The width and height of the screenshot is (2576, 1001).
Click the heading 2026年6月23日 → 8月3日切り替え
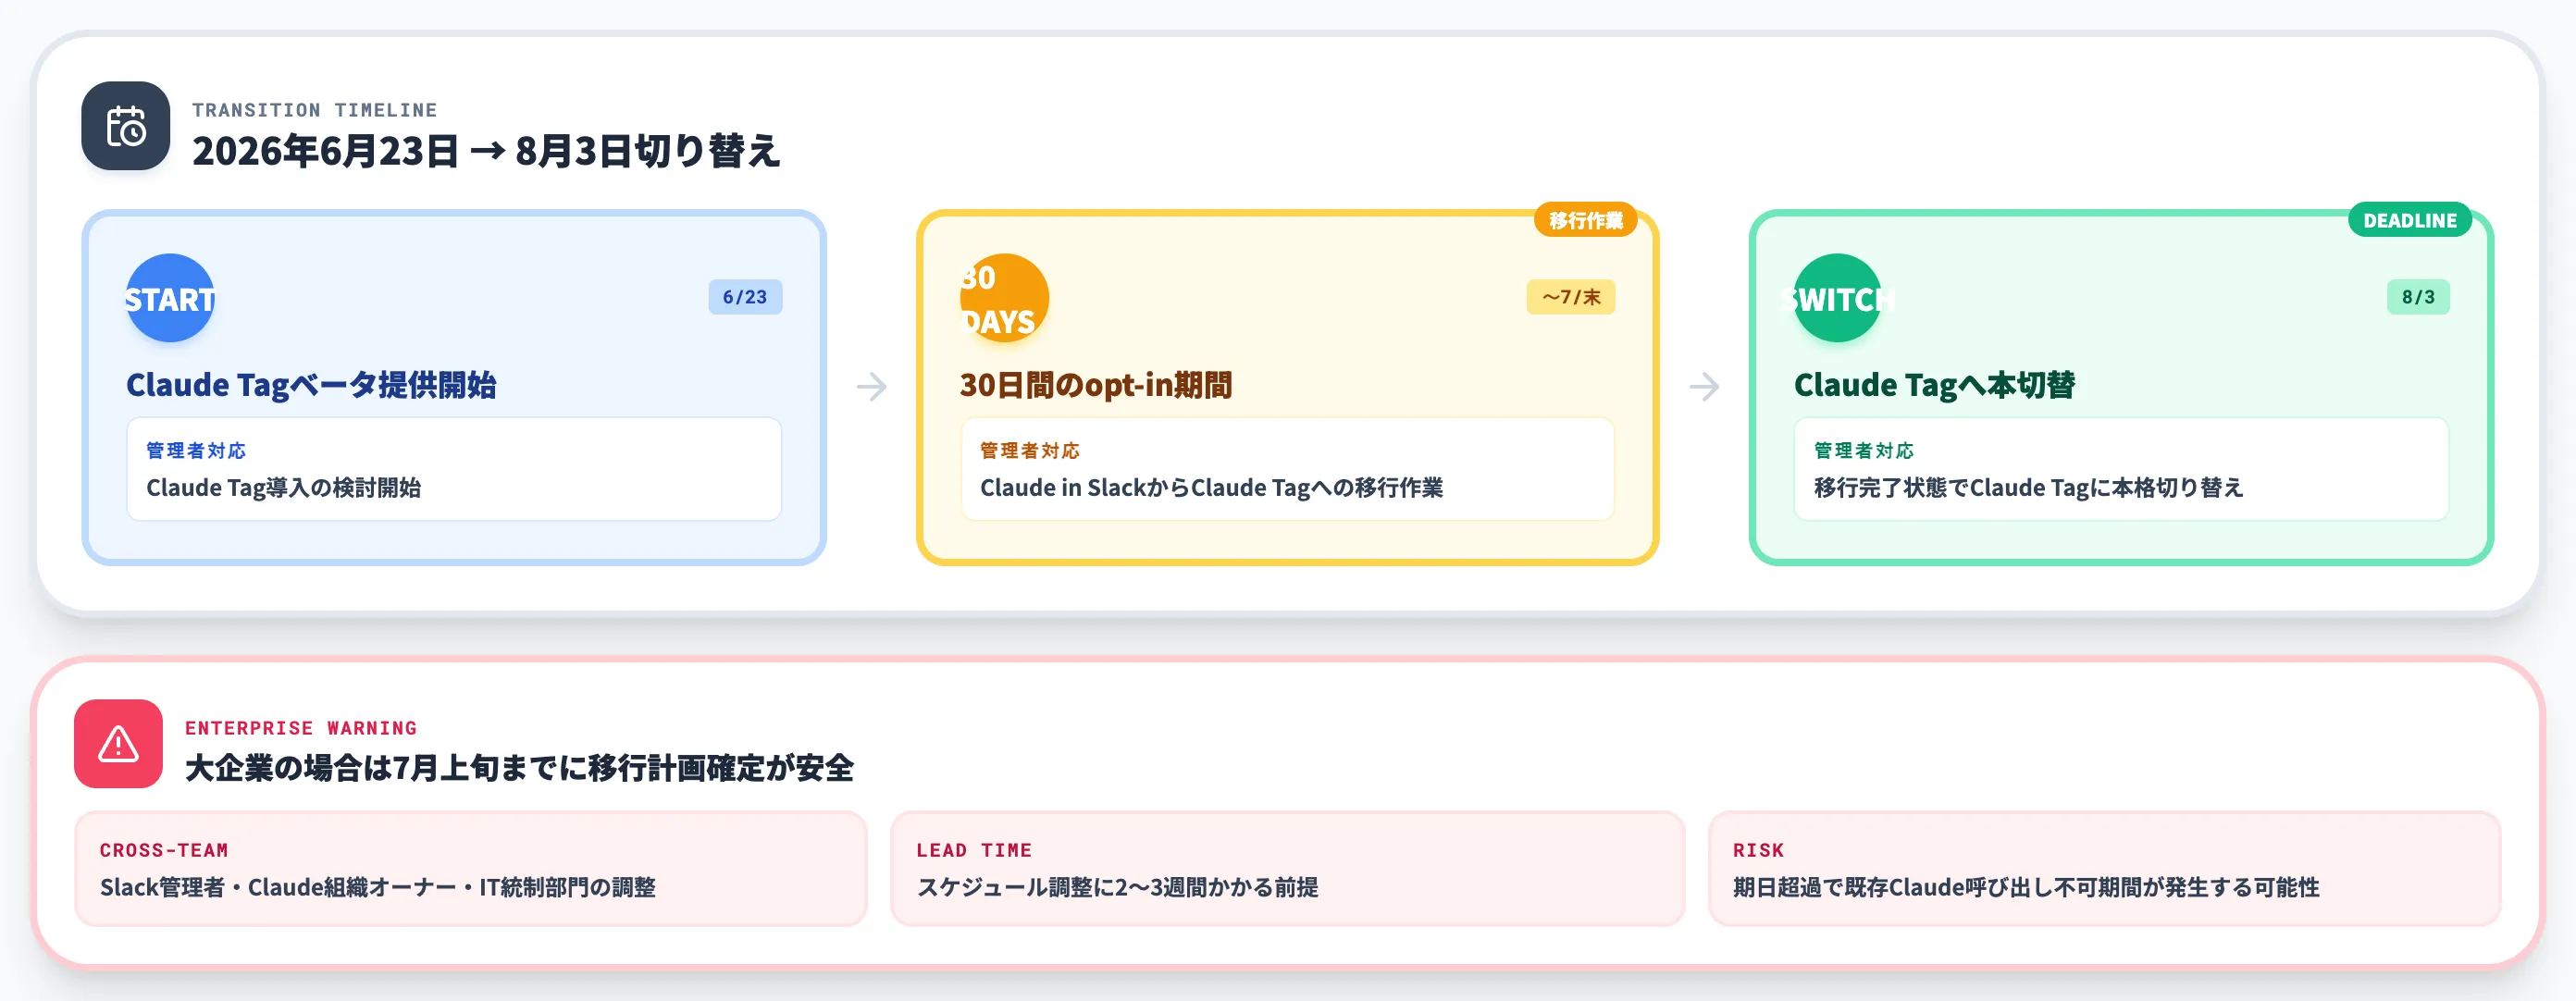(x=486, y=151)
